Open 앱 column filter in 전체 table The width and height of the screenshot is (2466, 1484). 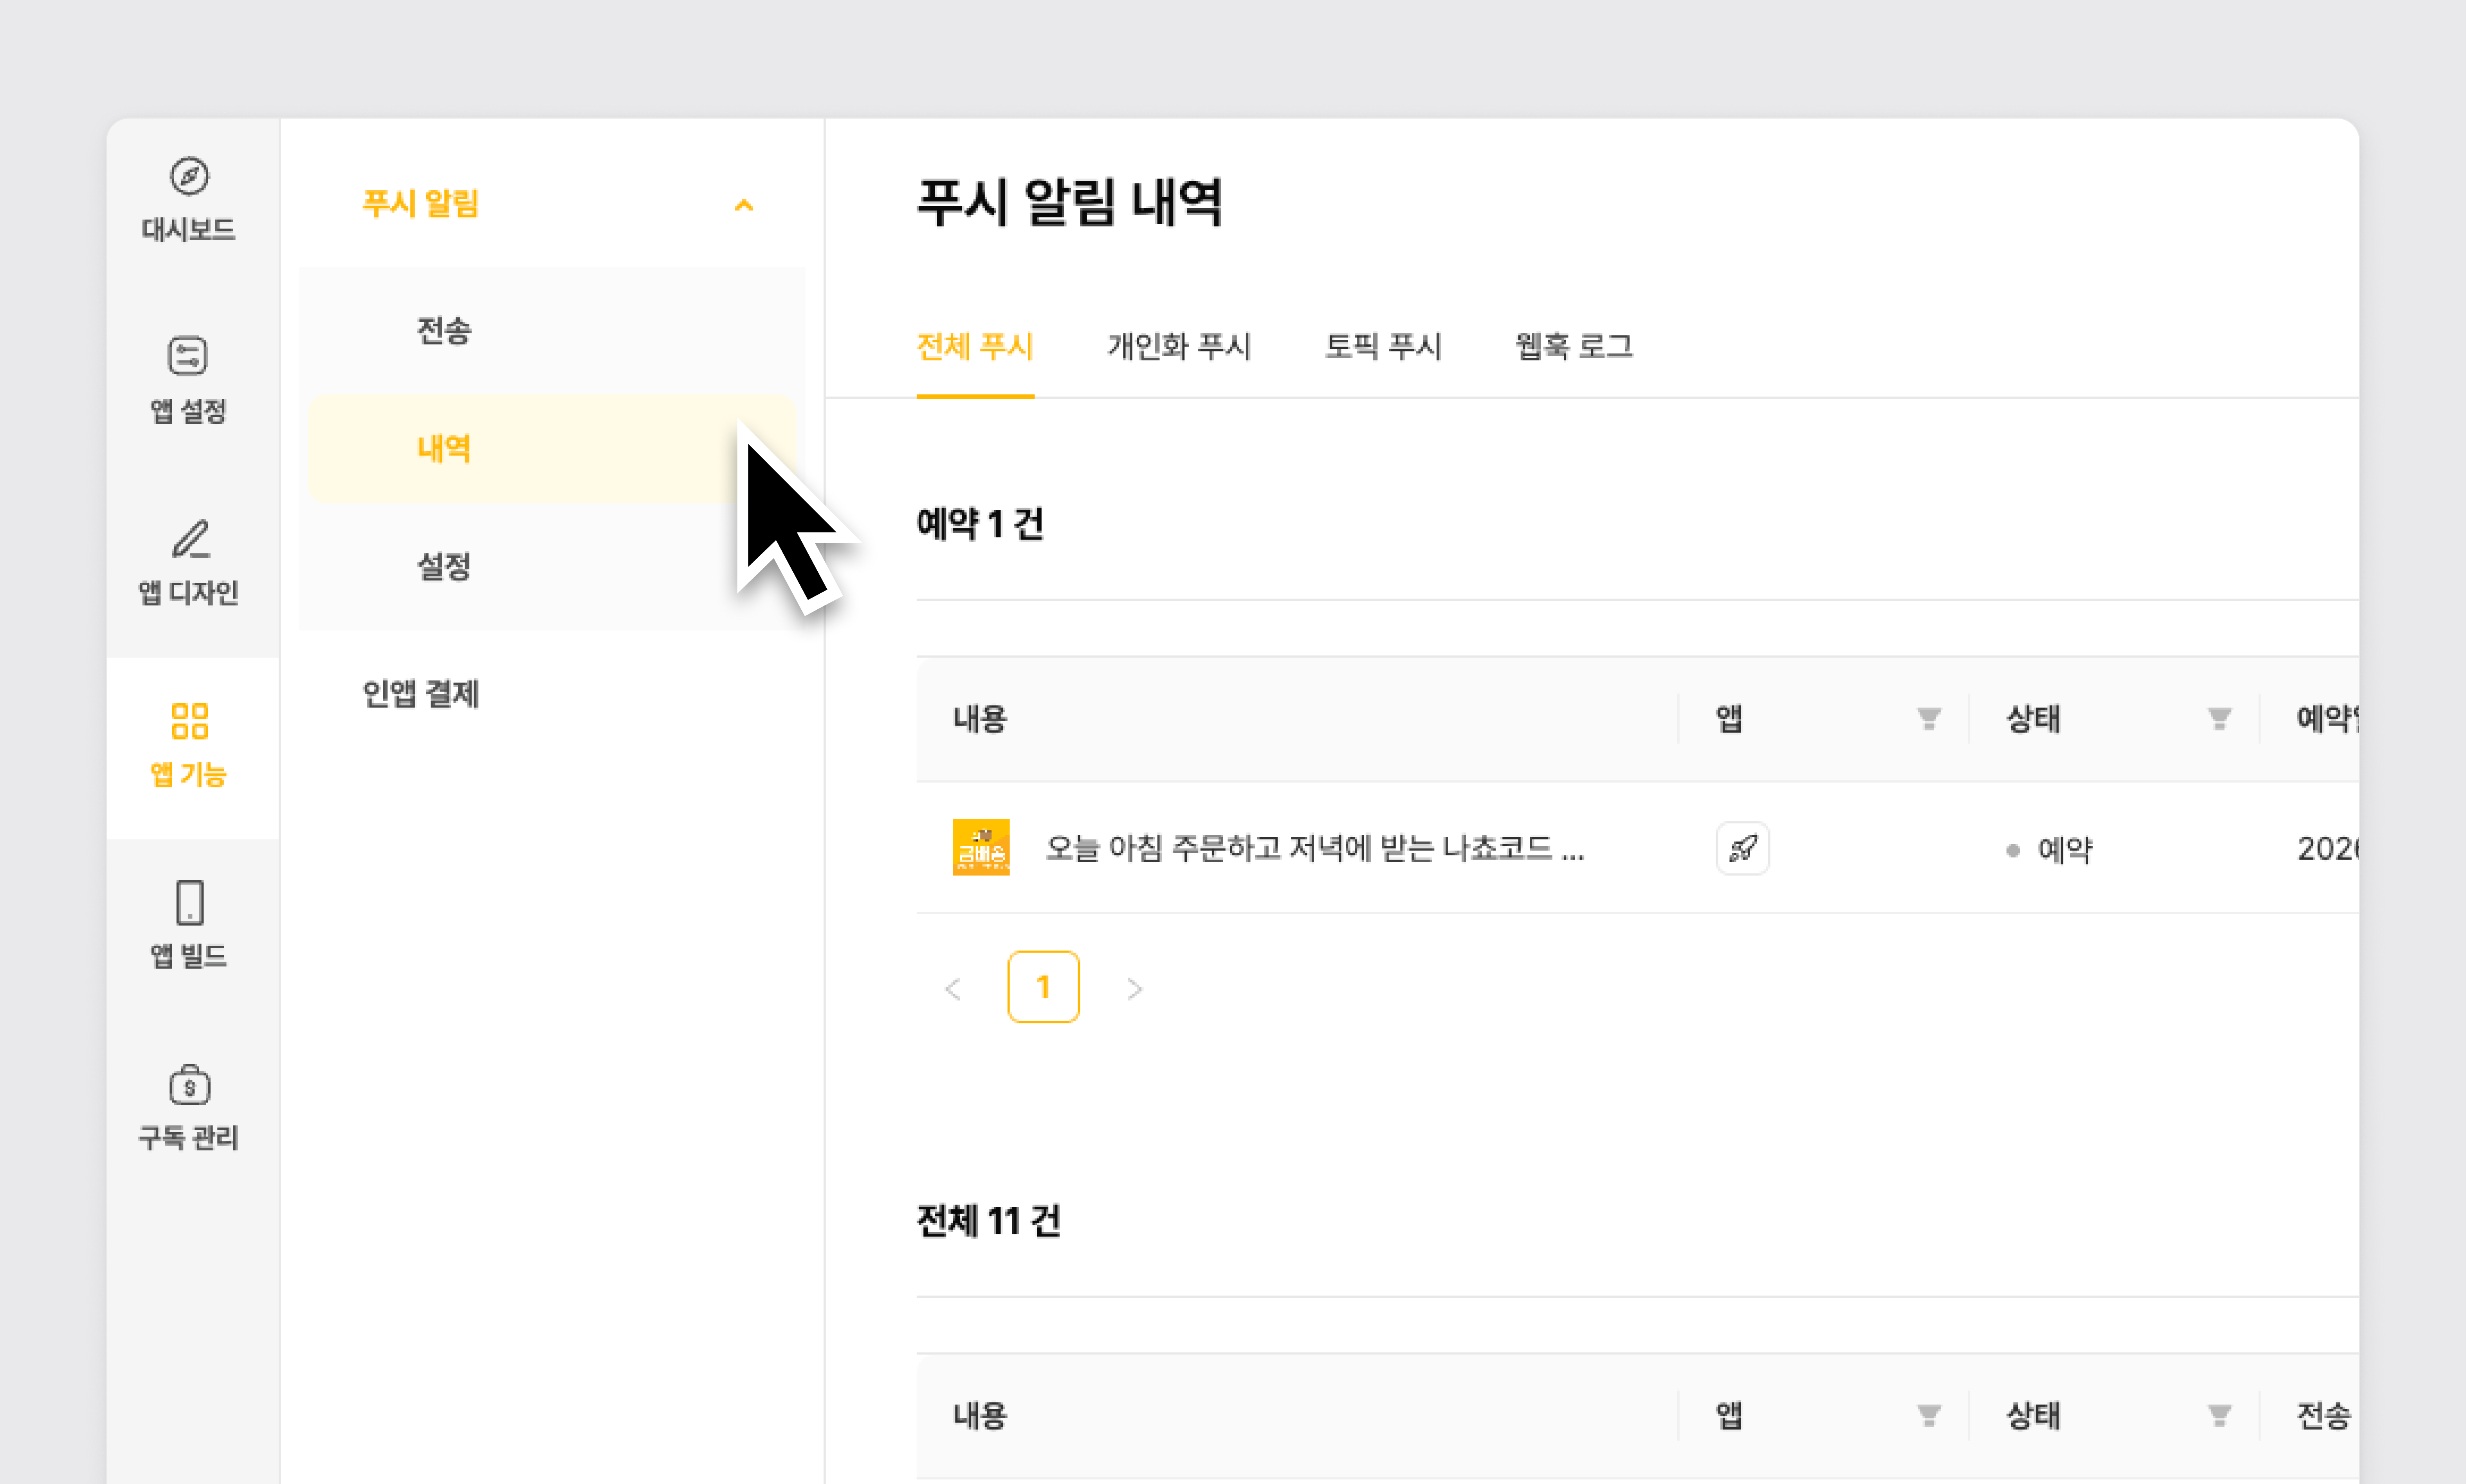pyautogui.click(x=1928, y=1415)
